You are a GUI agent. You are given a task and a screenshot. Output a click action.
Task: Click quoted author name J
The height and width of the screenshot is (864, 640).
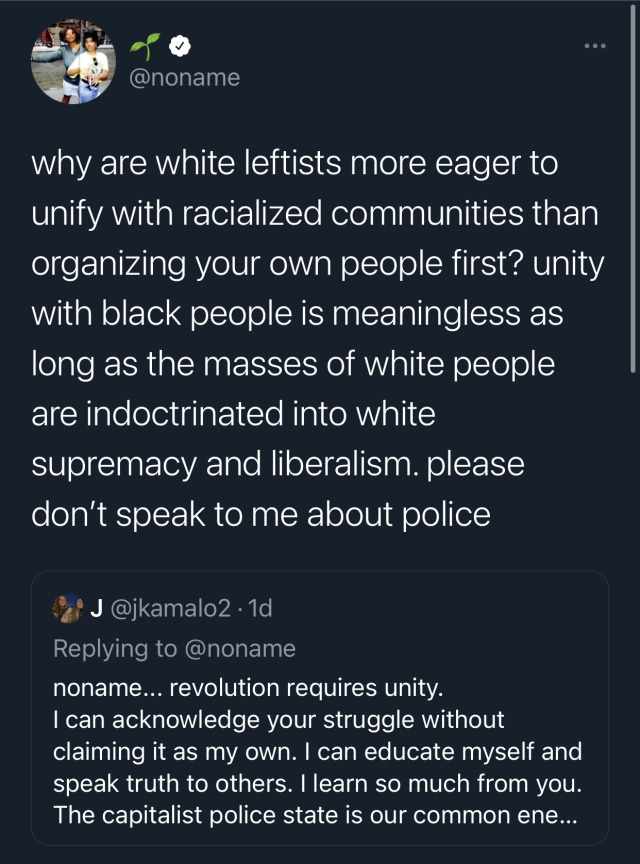(97, 606)
